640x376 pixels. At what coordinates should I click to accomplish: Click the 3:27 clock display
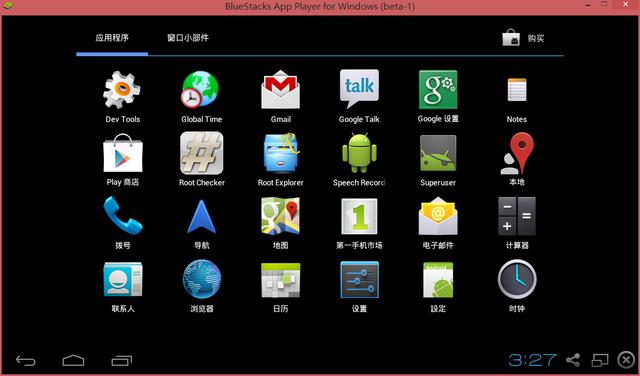point(532,360)
